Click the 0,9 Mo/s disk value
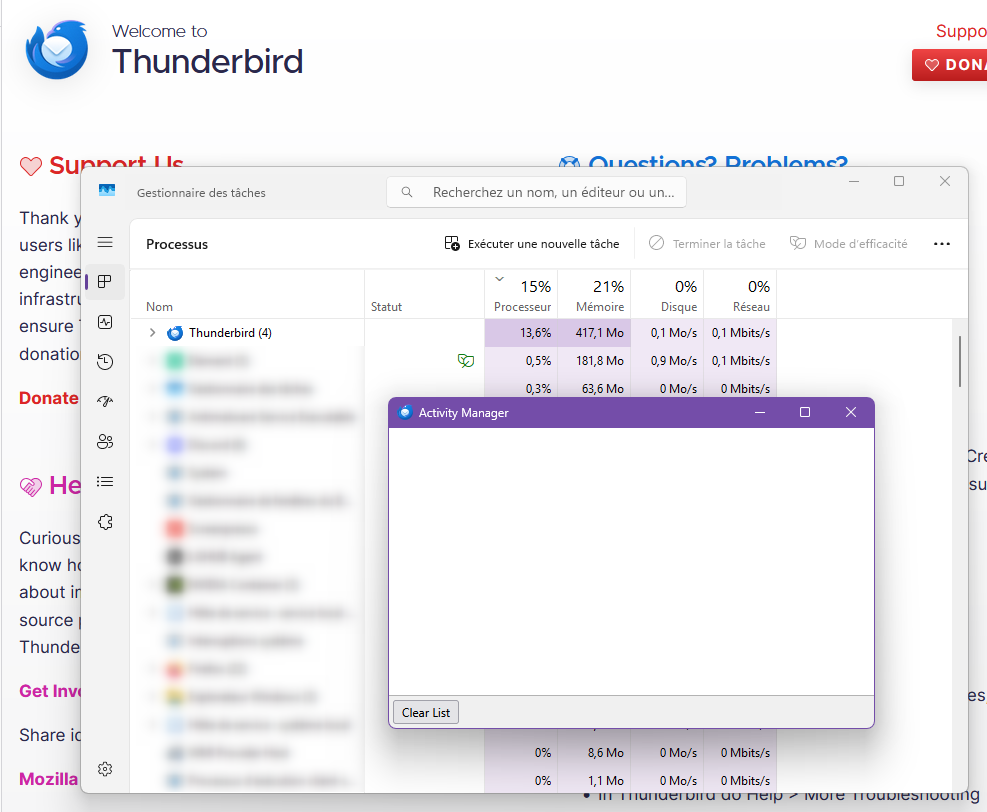The width and height of the screenshot is (987, 812). coord(674,361)
